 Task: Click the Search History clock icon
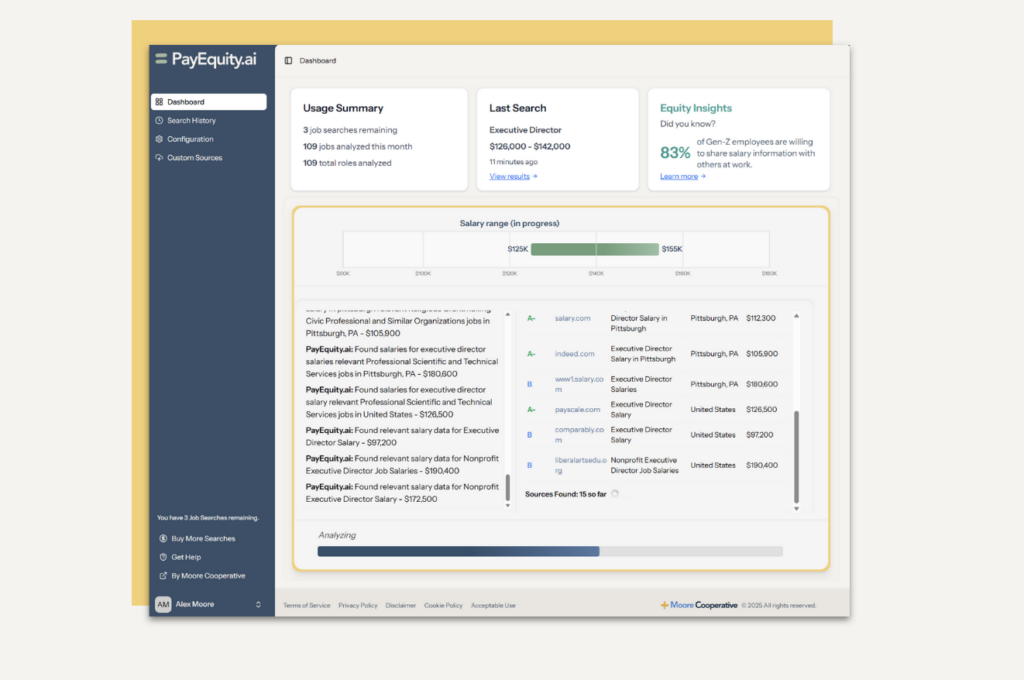pos(160,121)
